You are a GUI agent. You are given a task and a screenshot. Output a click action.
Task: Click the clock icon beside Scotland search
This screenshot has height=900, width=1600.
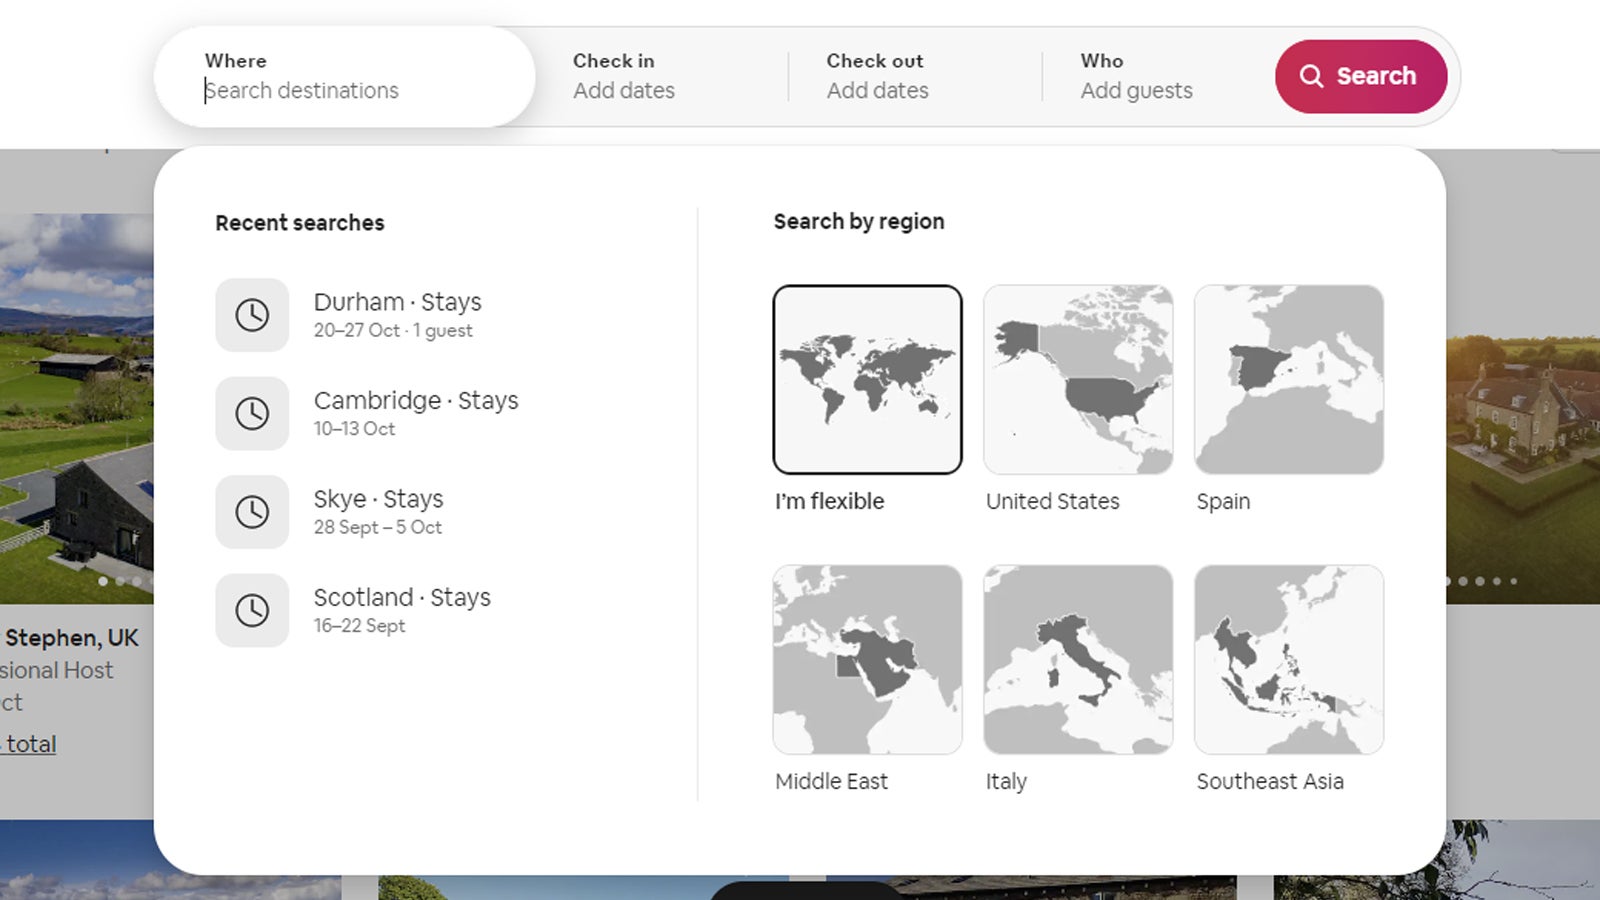(x=252, y=610)
